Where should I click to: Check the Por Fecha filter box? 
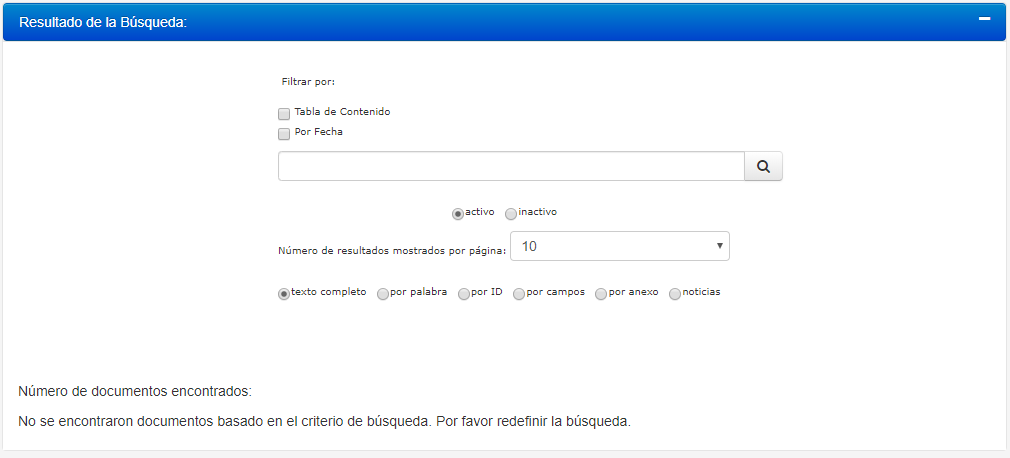284,133
